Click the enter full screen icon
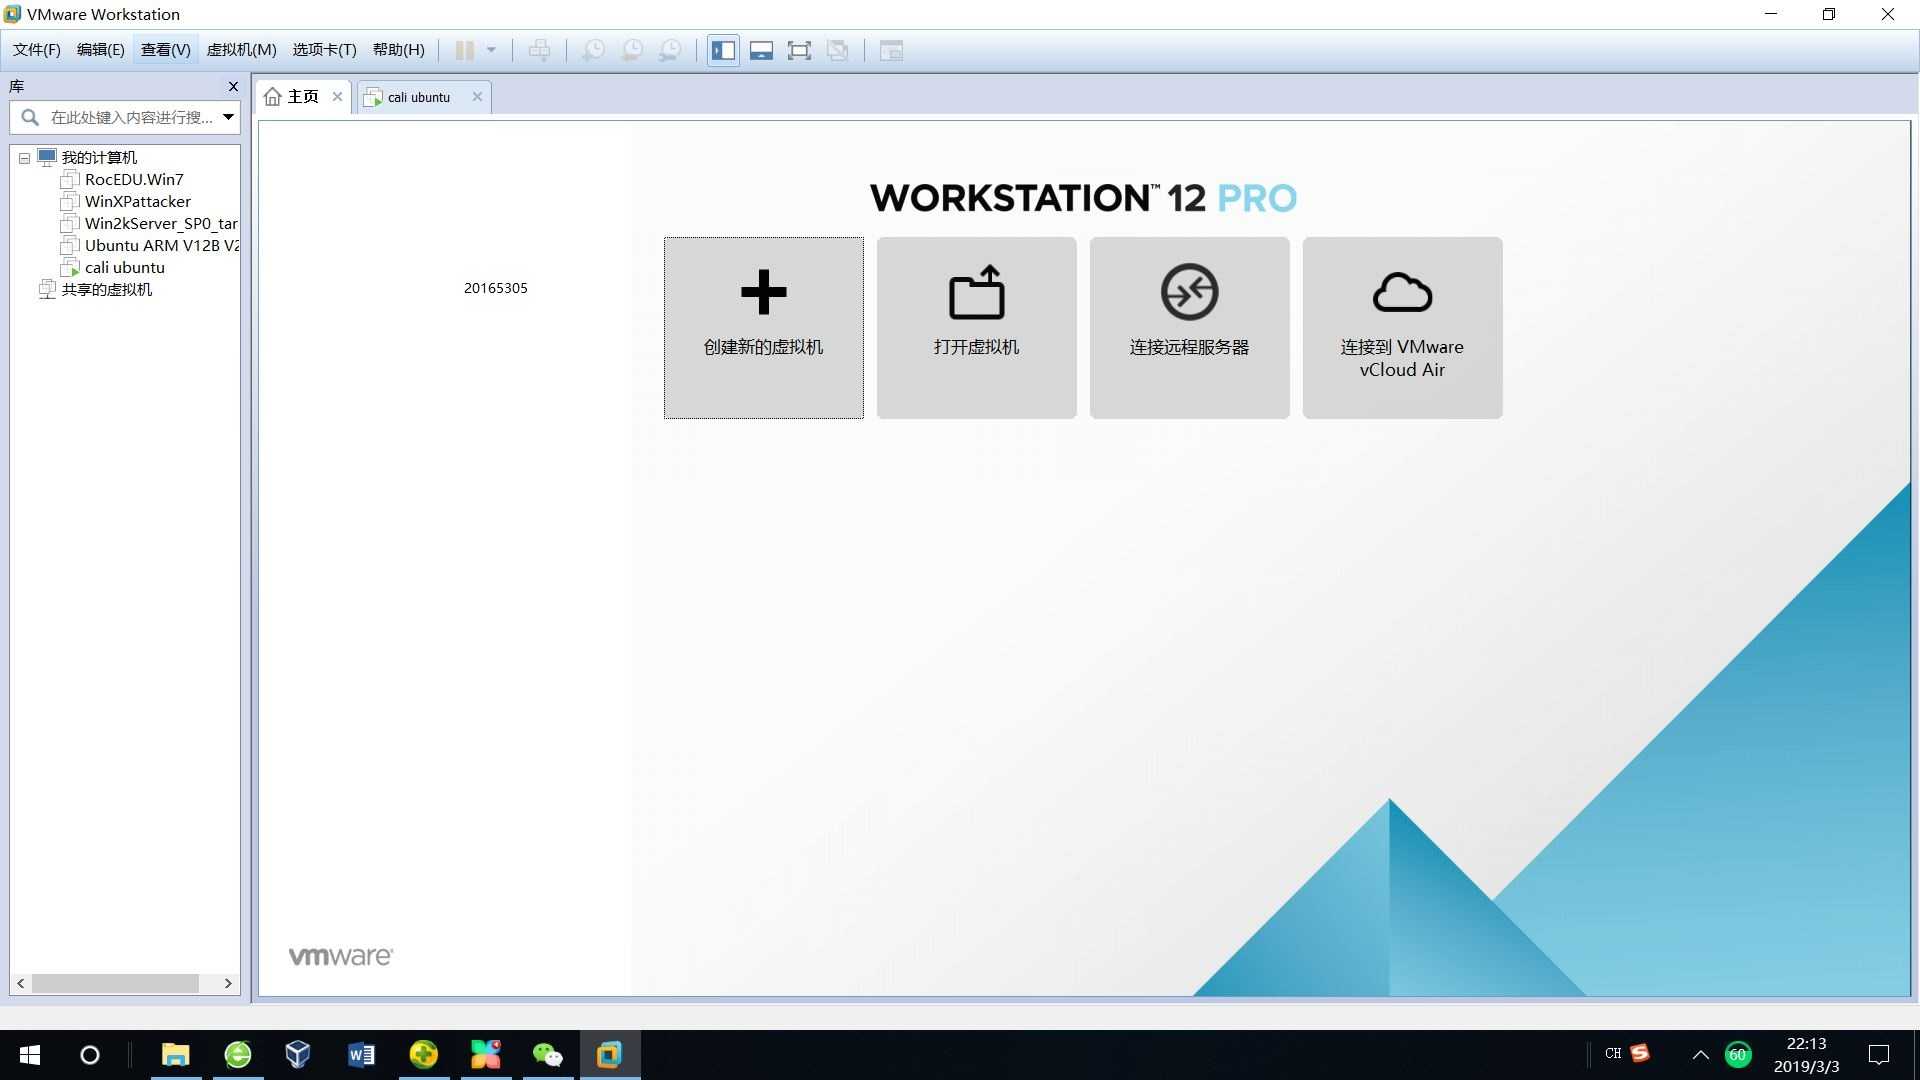The height and width of the screenshot is (1080, 1920). pyautogui.click(x=799, y=50)
